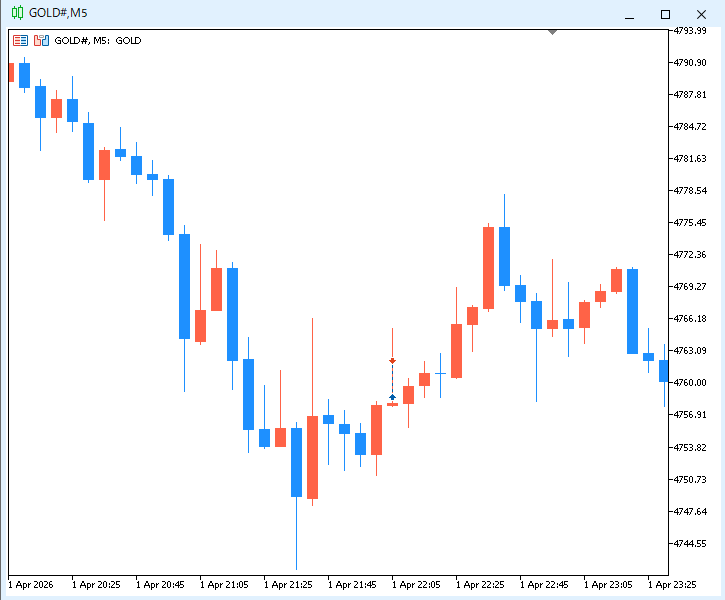The height and width of the screenshot is (600, 725).
Task: Open the Depth of Market icon
Action: (41, 41)
